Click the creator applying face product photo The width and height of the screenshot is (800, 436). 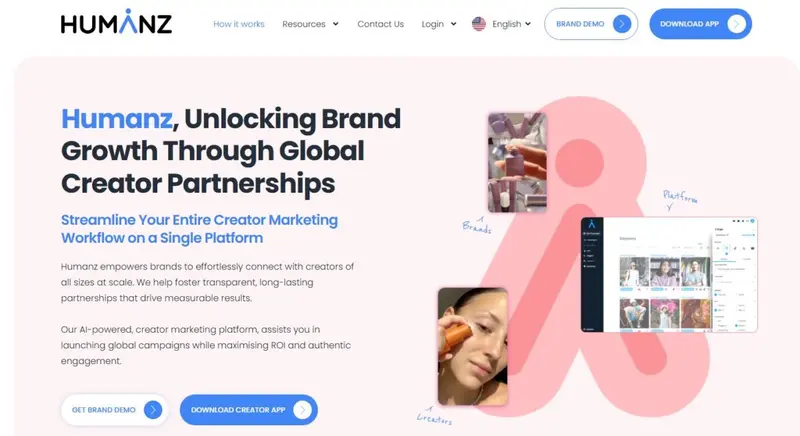pyautogui.click(x=472, y=346)
